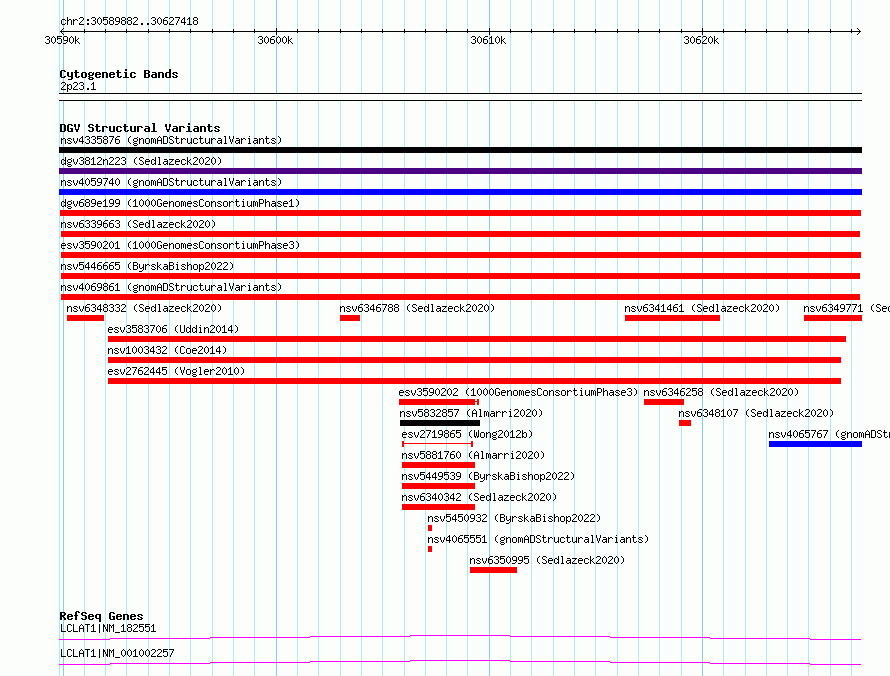Click the Cytogenetic Bands track heading
Screen dimensions: 890x676
click(x=119, y=74)
